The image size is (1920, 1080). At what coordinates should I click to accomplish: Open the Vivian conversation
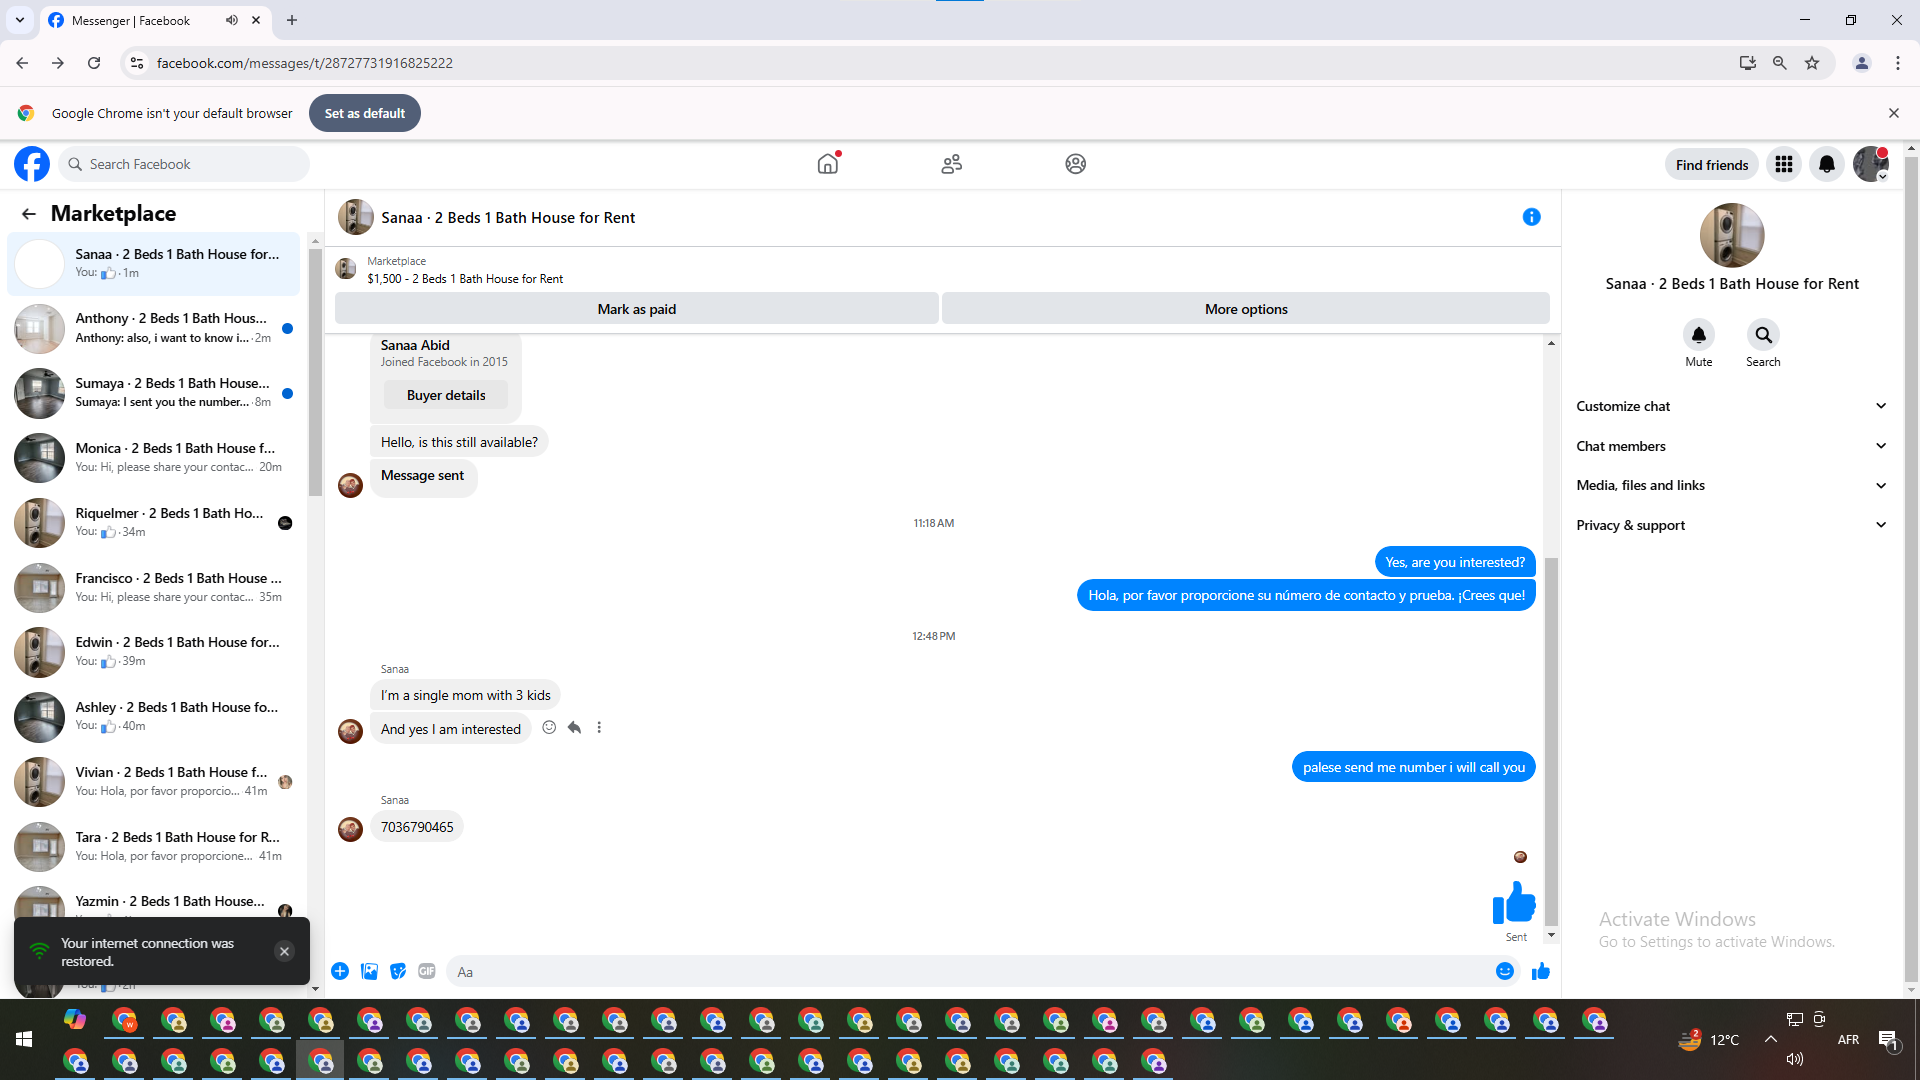(154, 782)
